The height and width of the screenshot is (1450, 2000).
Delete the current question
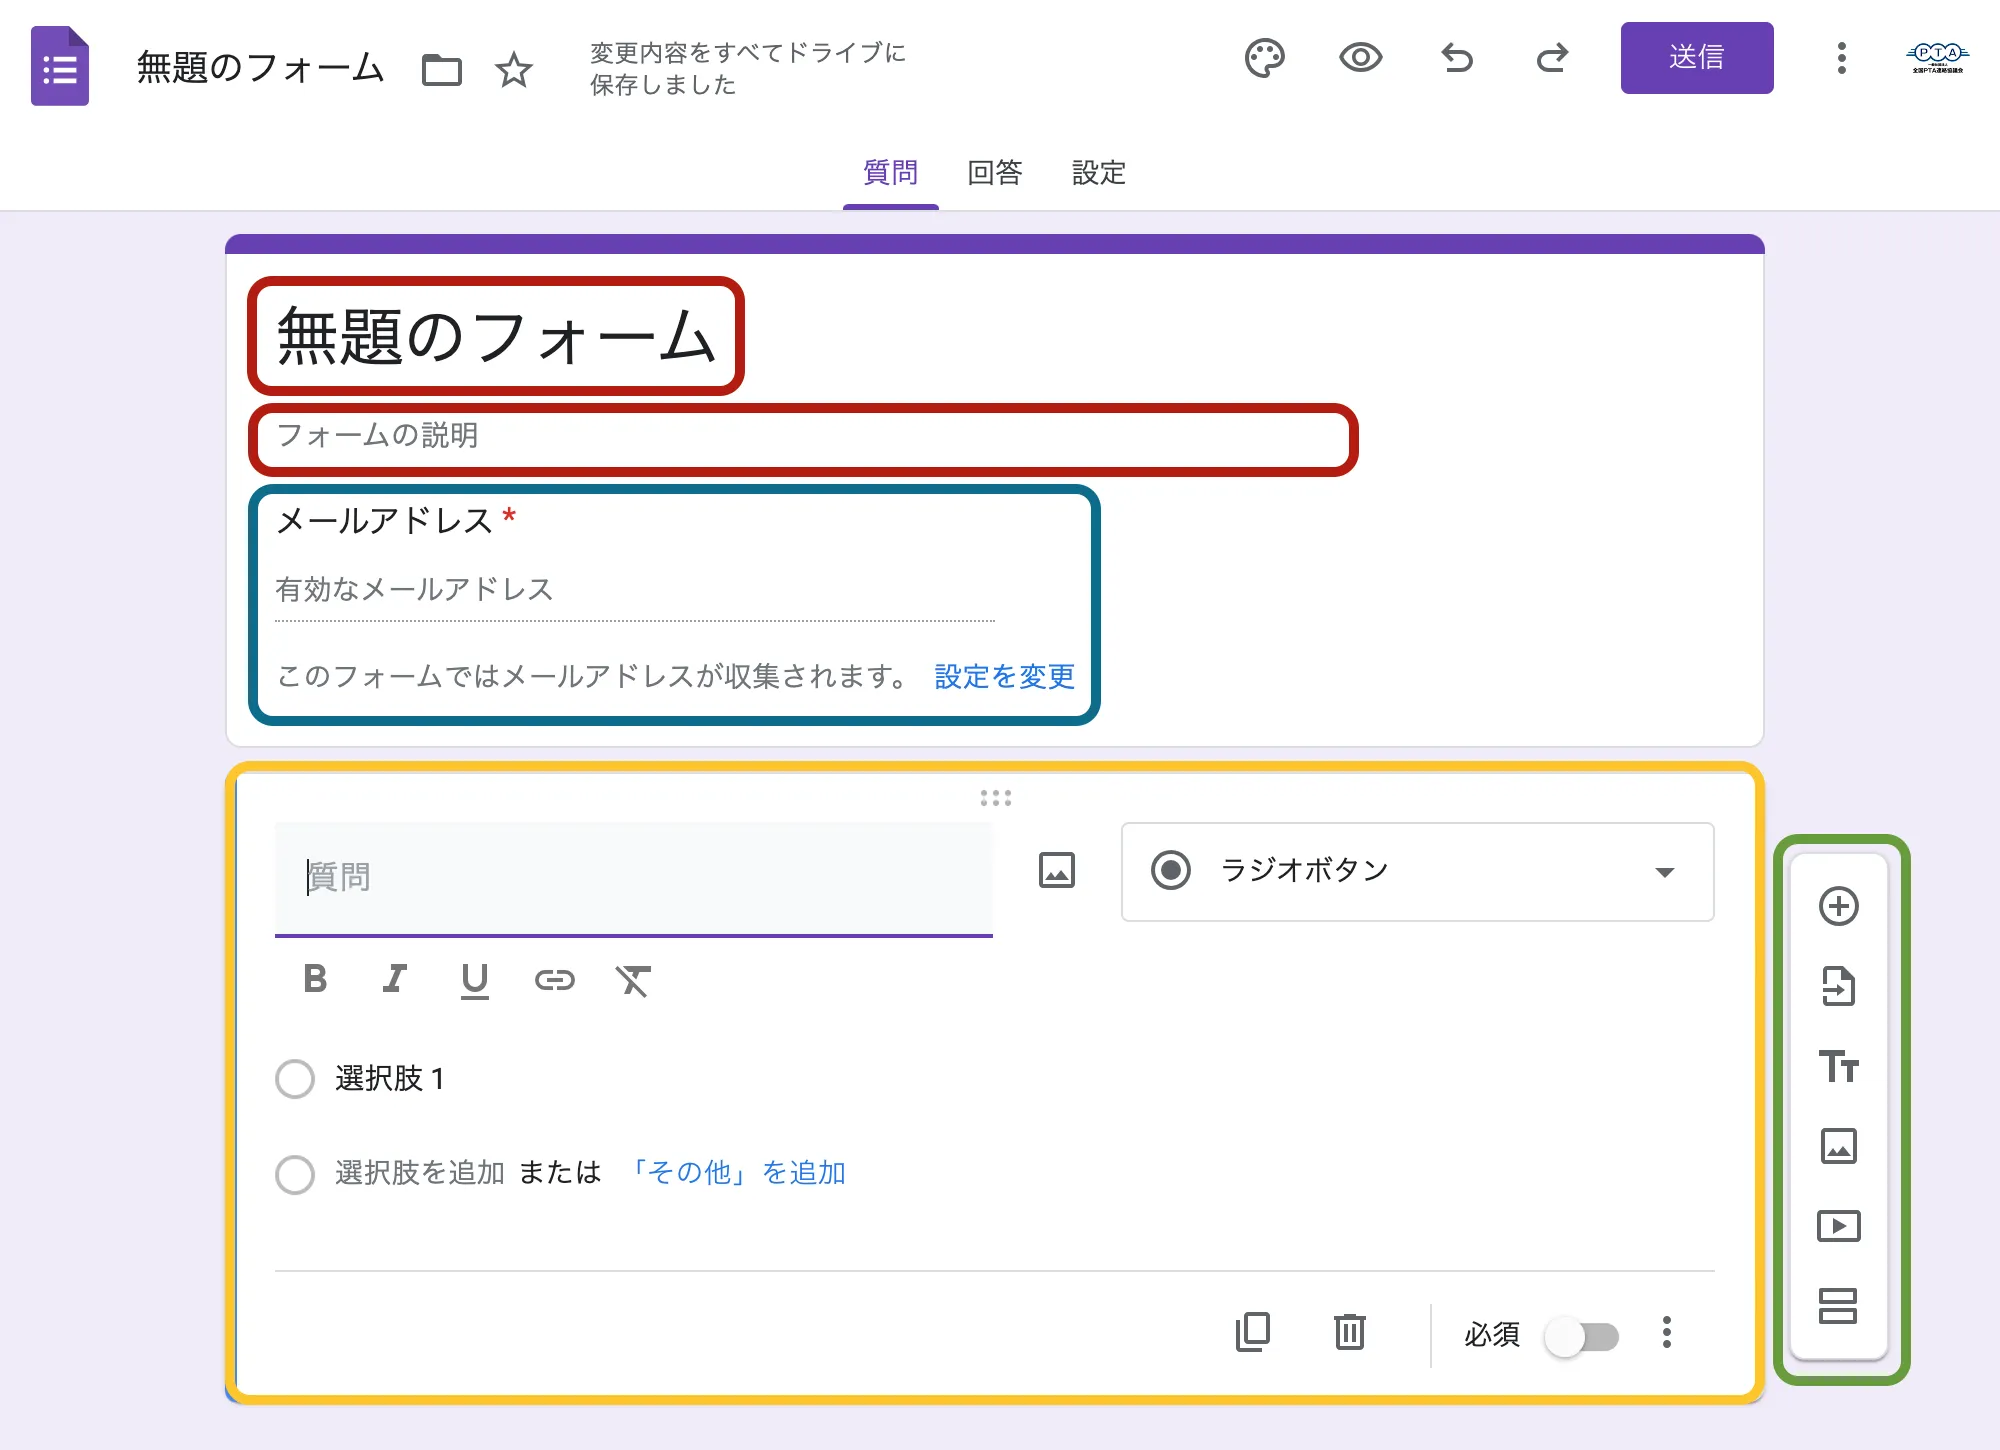(x=1349, y=1332)
